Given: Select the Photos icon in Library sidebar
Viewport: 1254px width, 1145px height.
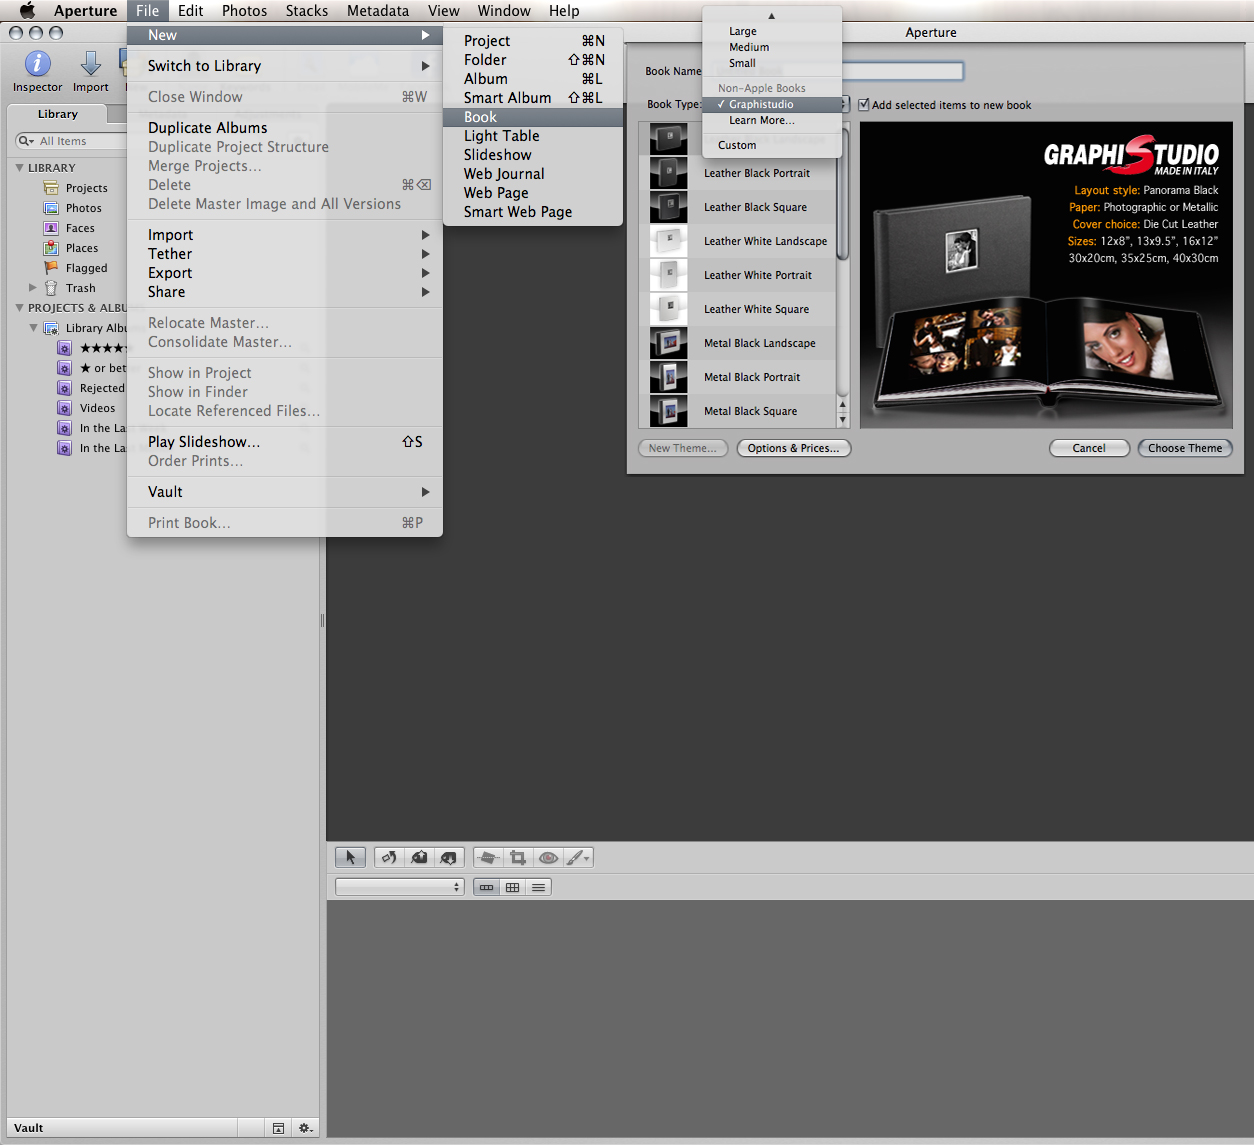Looking at the screenshot, I should pos(51,208).
